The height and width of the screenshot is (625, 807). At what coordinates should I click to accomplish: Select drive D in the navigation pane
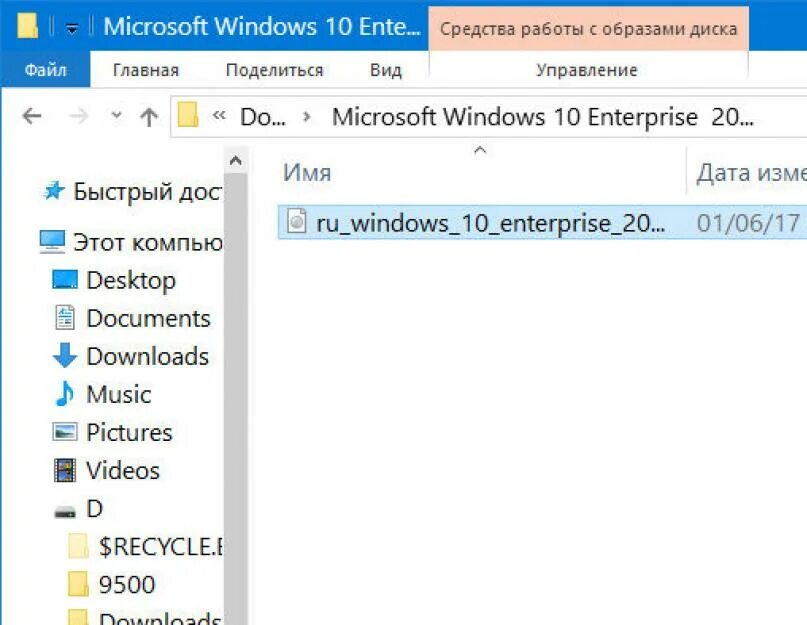(95, 509)
